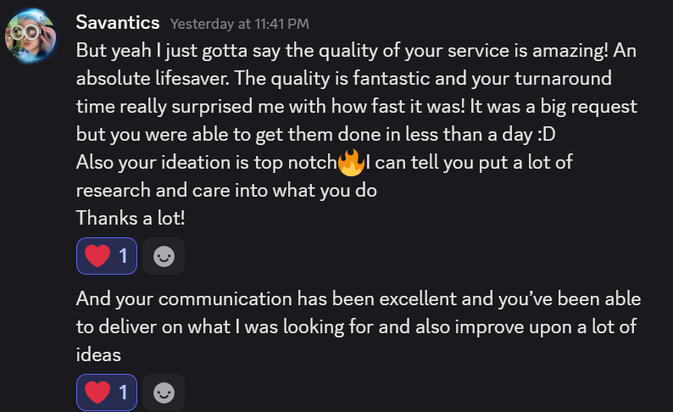Toggle heart reaction under "Thanks a lot!"
This screenshot has width=673, height=412.
[106, 257]
